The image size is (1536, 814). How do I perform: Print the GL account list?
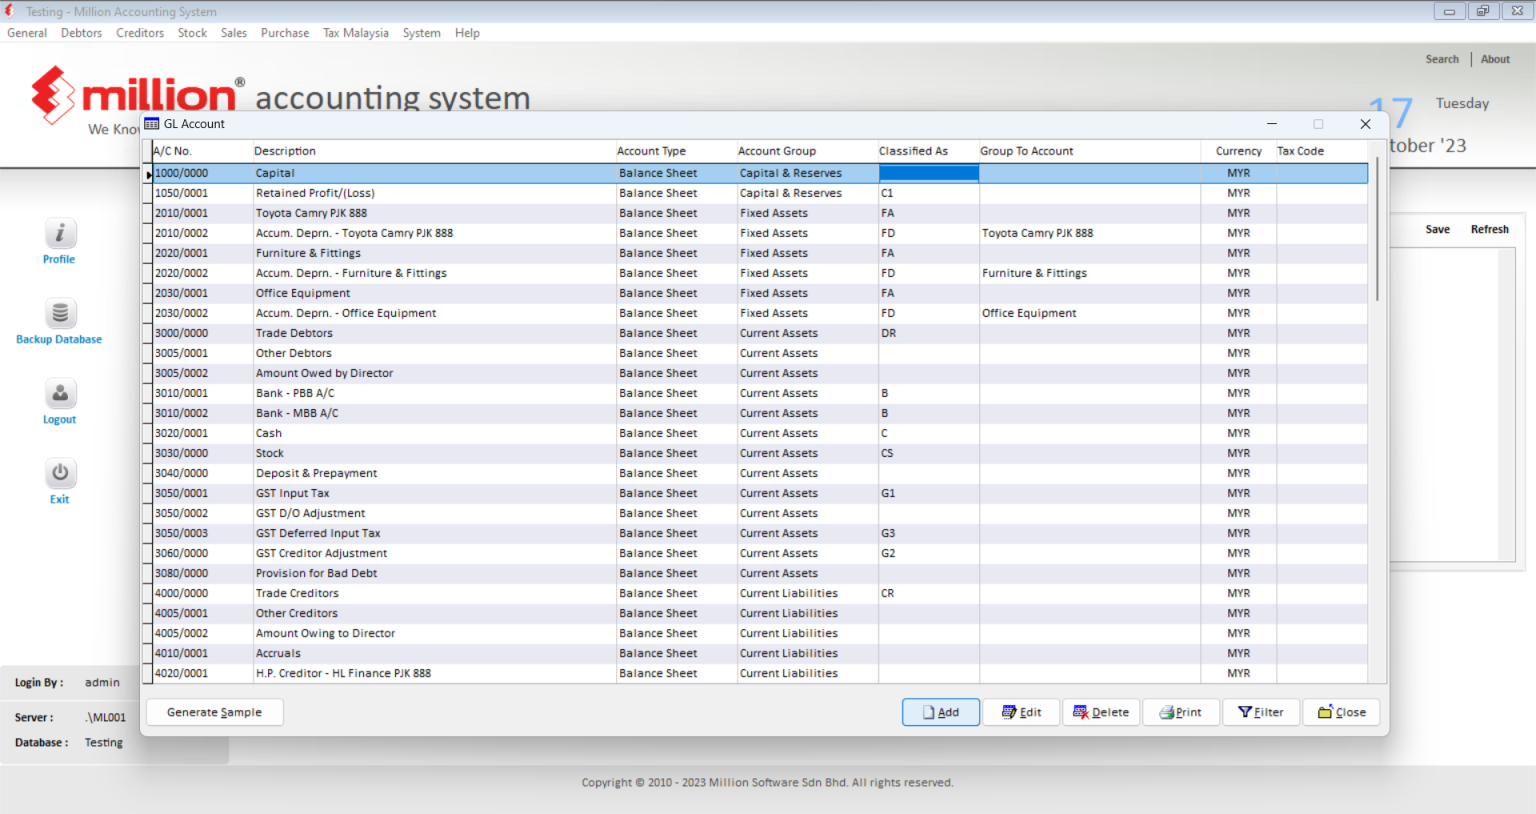pyautogui.click(x=1181, y=712)
